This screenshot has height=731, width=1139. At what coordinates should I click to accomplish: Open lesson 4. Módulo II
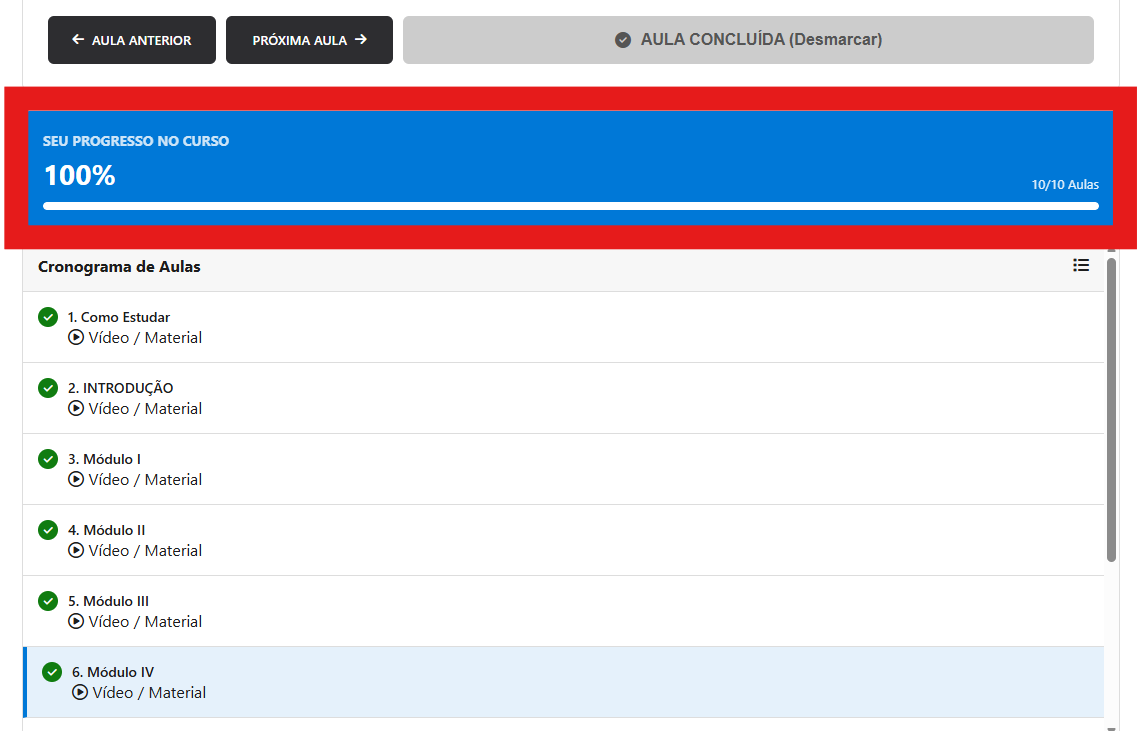pos(564,541)
